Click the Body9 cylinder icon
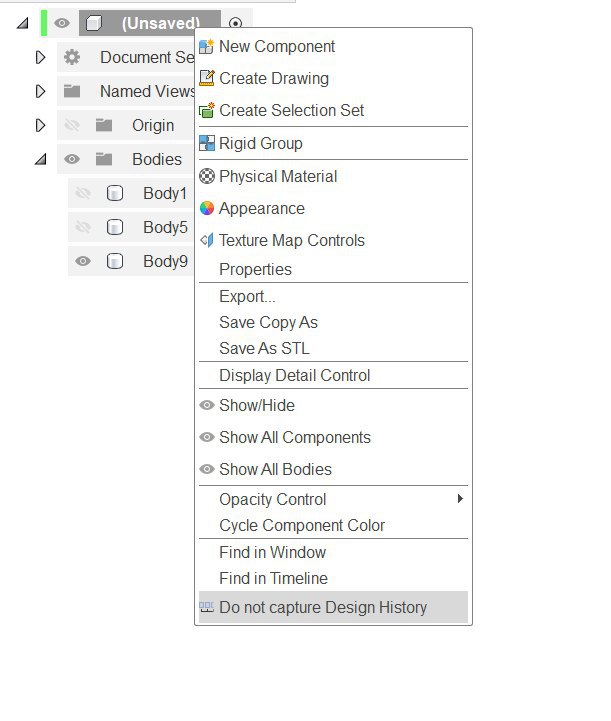The height and width of the screenshot is (721, 611). coord(114,261)
